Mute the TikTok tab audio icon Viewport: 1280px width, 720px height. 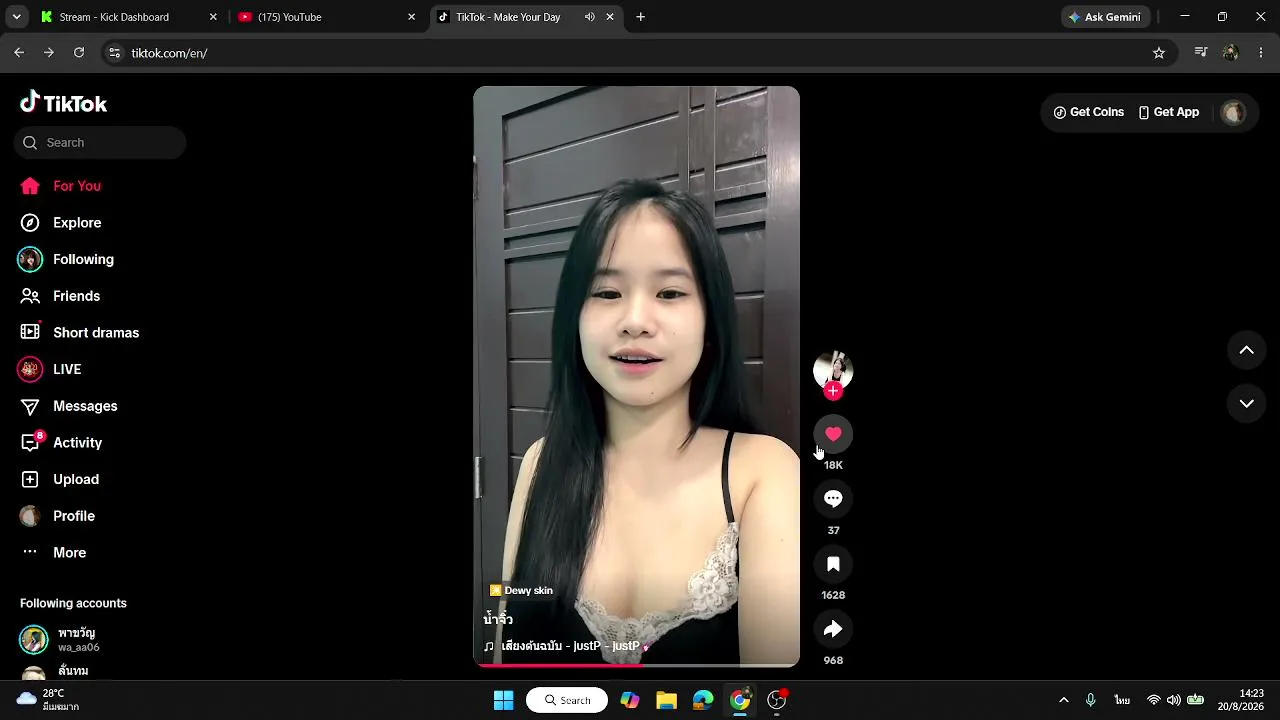(x=590, y=17)
